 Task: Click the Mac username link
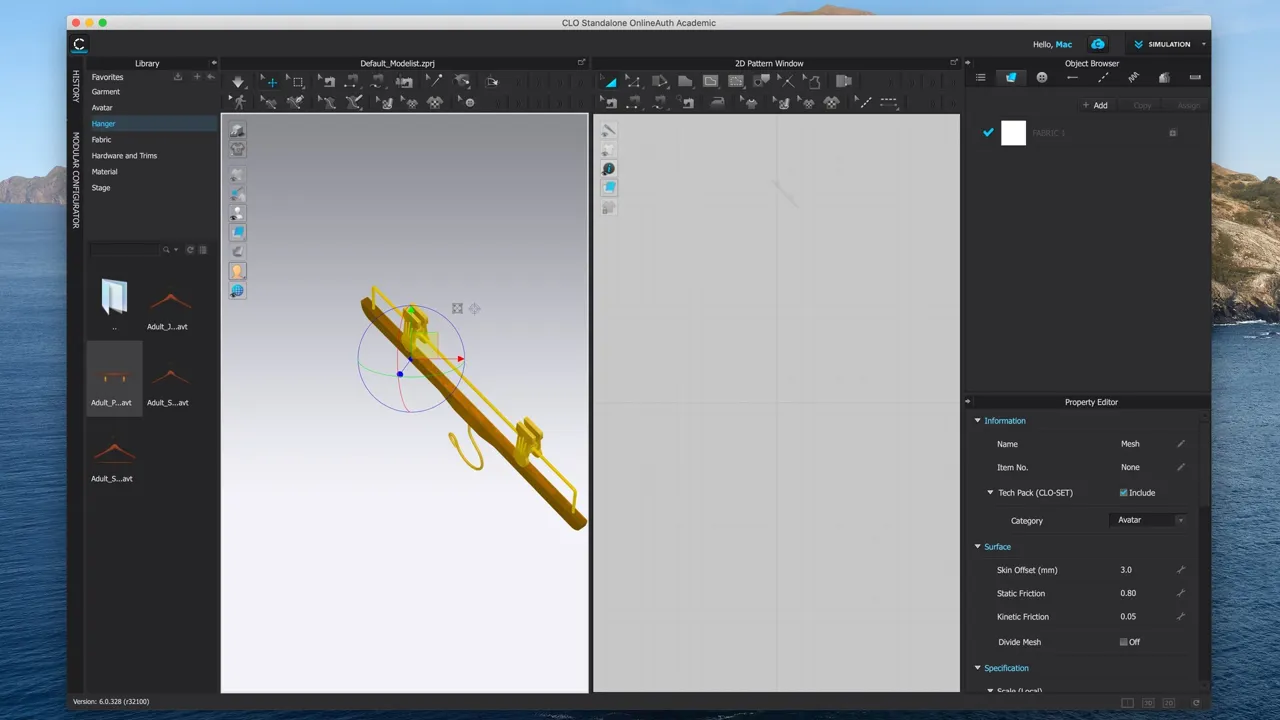coord(1064,44)
